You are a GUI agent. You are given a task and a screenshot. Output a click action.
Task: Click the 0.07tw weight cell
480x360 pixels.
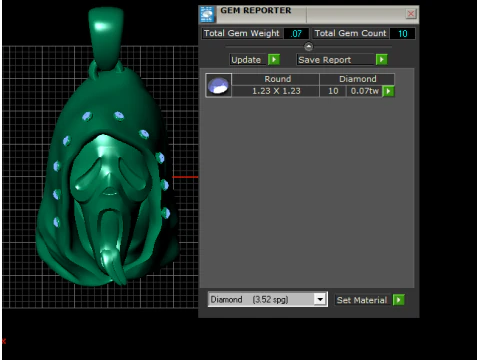pyautogui.click(x=364, y=91)
